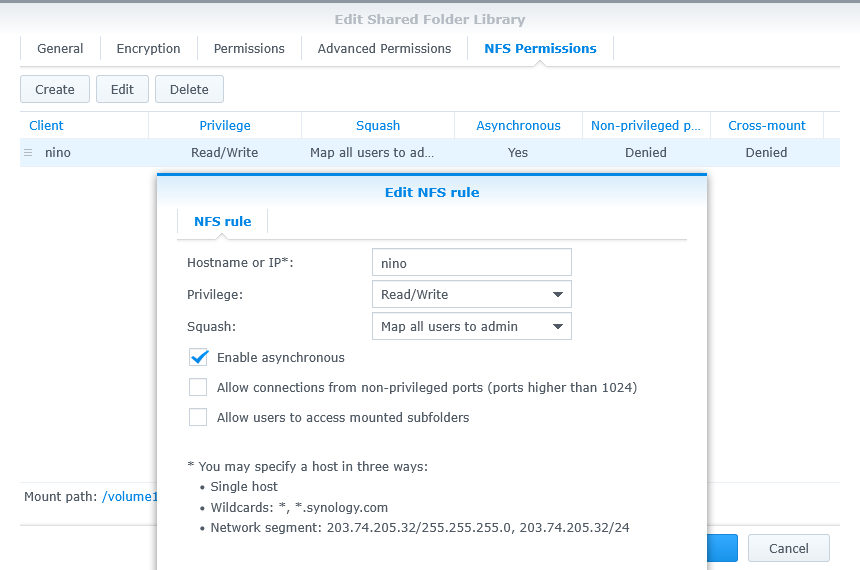Click the Map all users to ad... cell
This screenshot has width=860, height=570.
tap(372, 153)
